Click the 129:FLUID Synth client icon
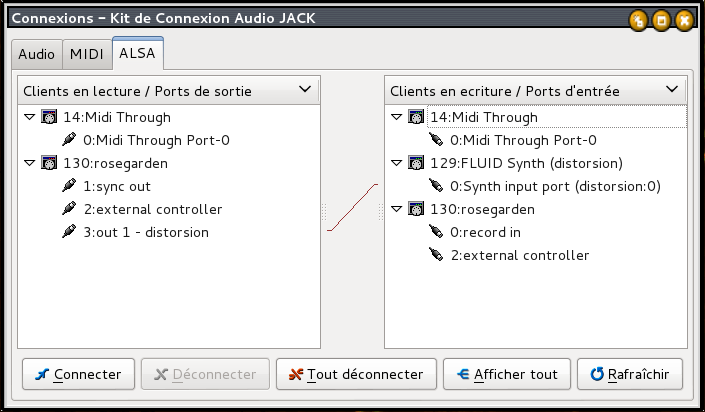Viewport: 705px width, 412px height. tap(415, 164)
